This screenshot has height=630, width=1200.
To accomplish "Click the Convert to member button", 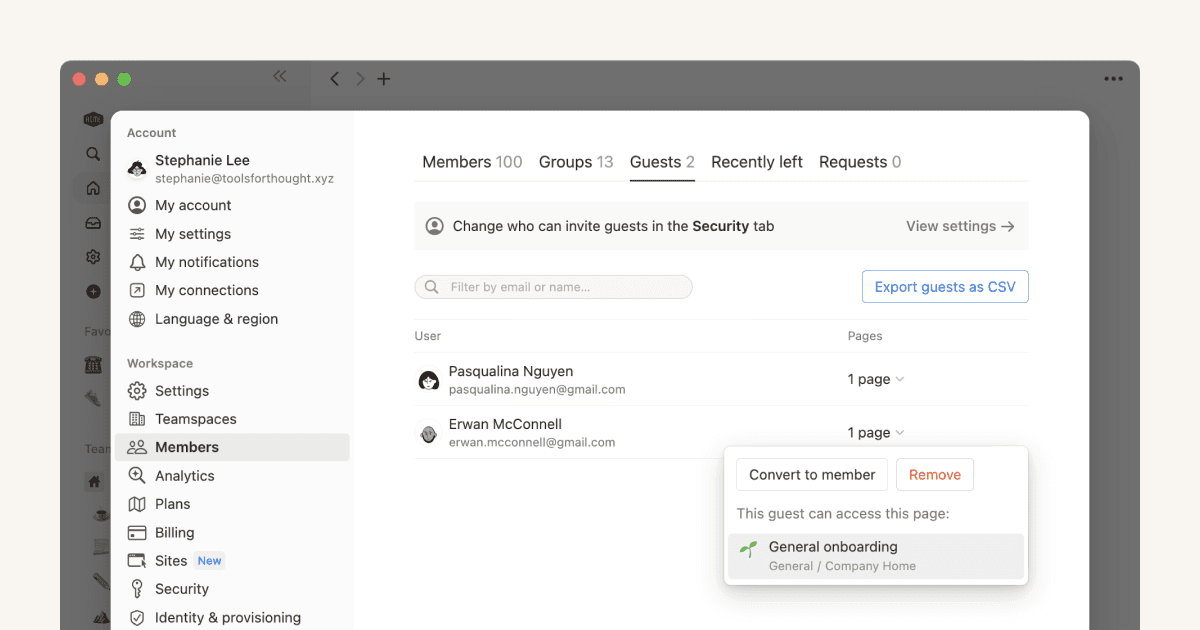I will [811, 474].
